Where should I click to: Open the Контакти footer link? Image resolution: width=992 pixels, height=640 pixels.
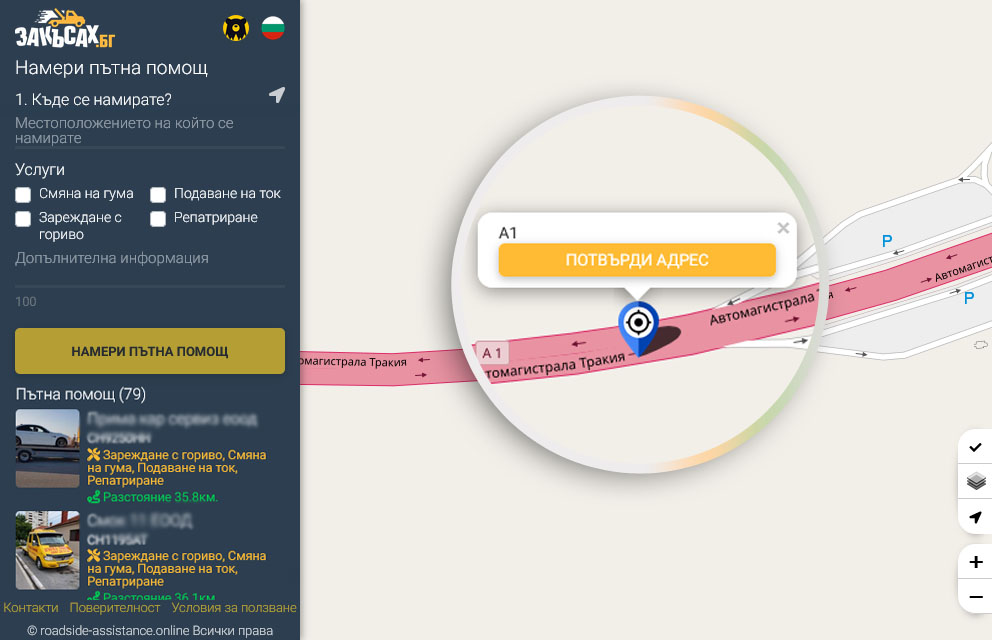[31, 608]
